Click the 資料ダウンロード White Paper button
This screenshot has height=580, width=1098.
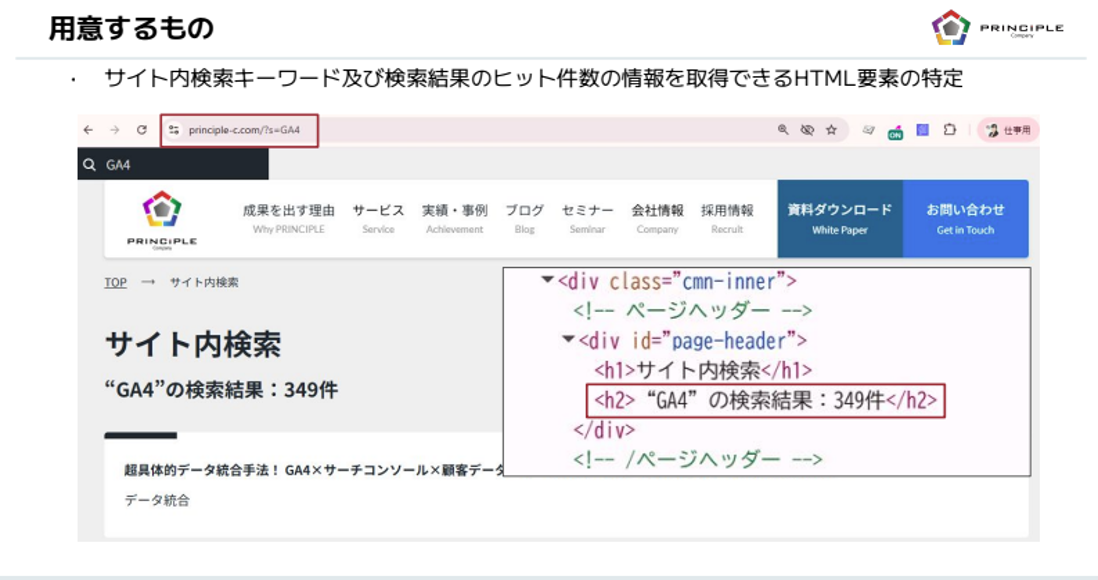click(839, 219)
